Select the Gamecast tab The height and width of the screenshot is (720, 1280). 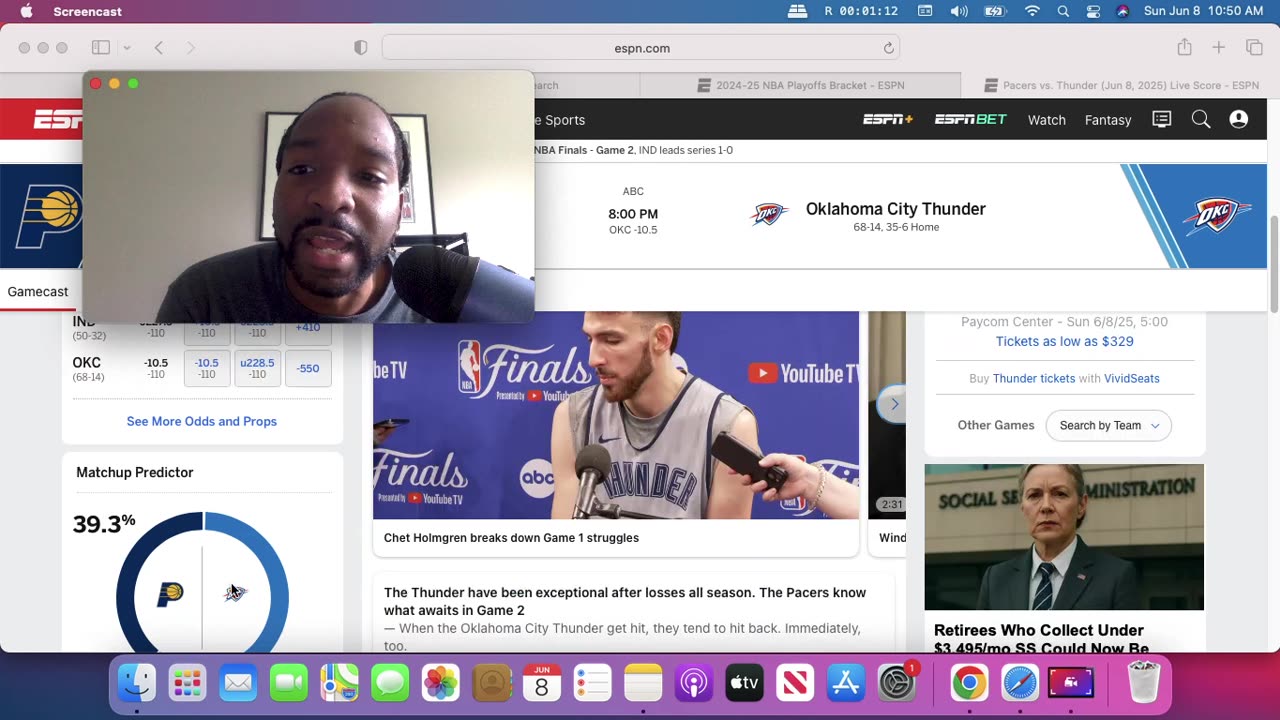(x=38, y=292)
